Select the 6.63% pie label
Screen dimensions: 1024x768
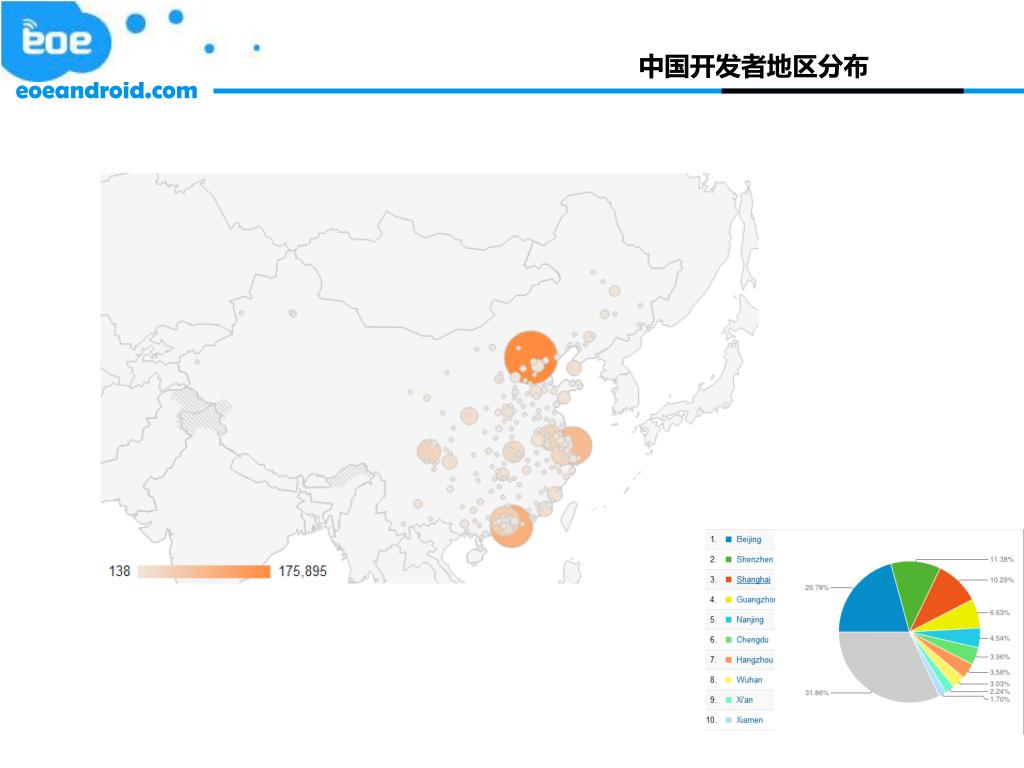point(1000,613)
